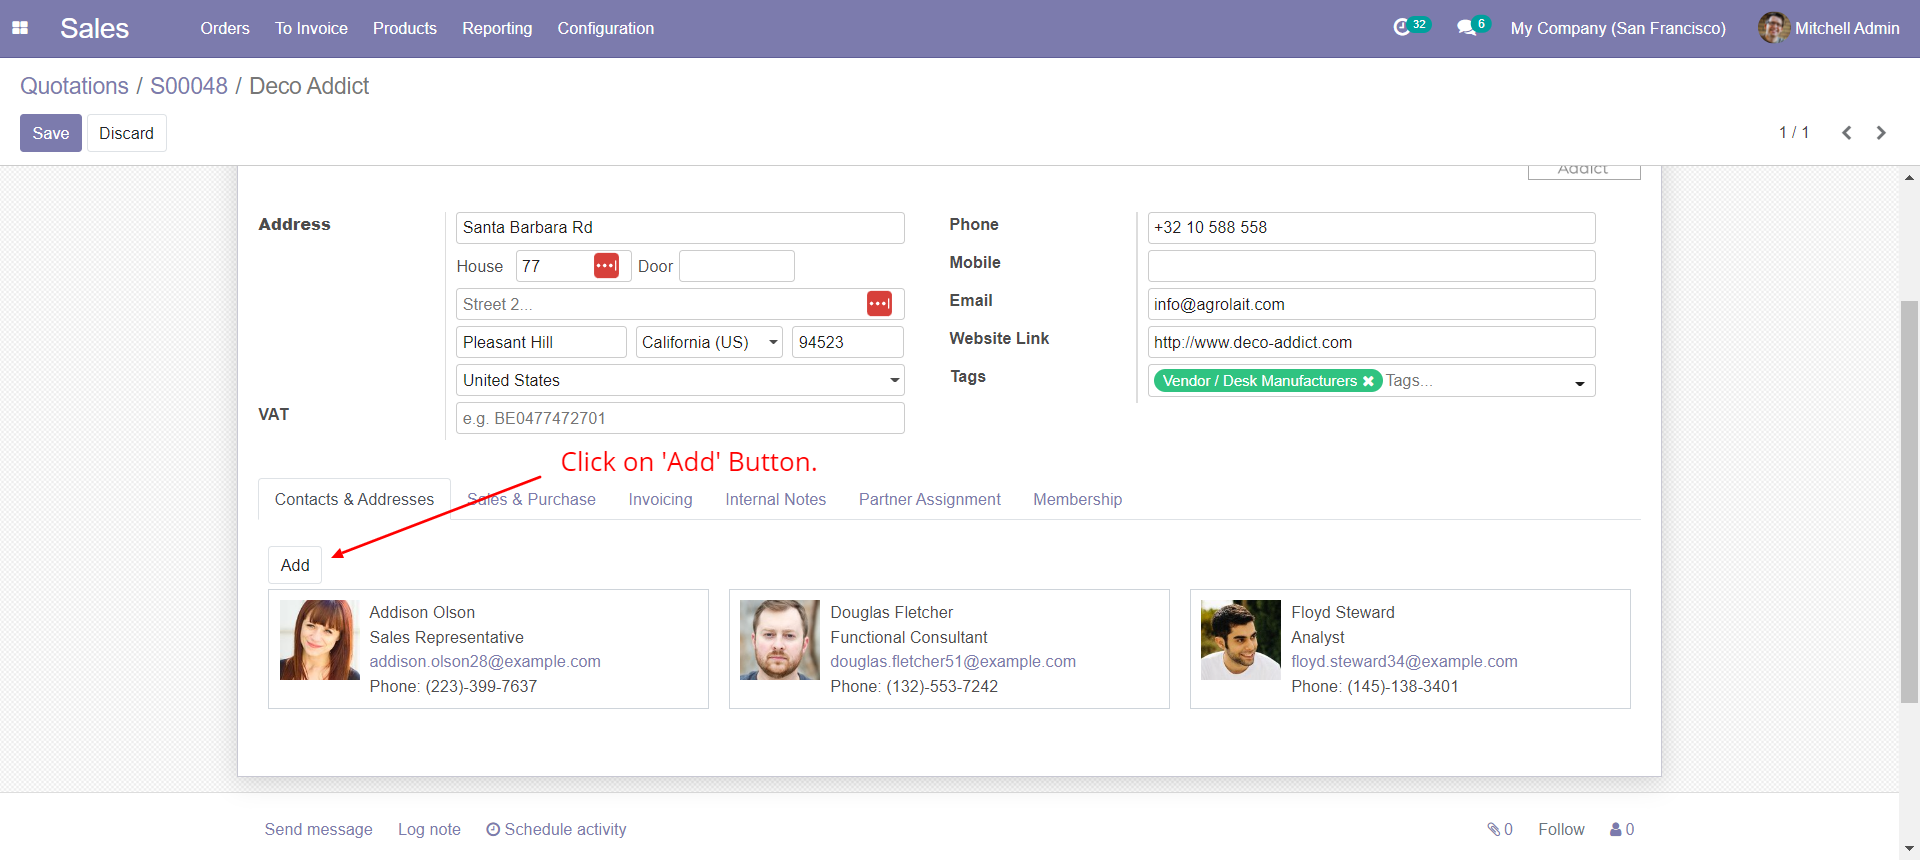
Task: Open the activities clock icon
Action: click(x=1402, y=28)
